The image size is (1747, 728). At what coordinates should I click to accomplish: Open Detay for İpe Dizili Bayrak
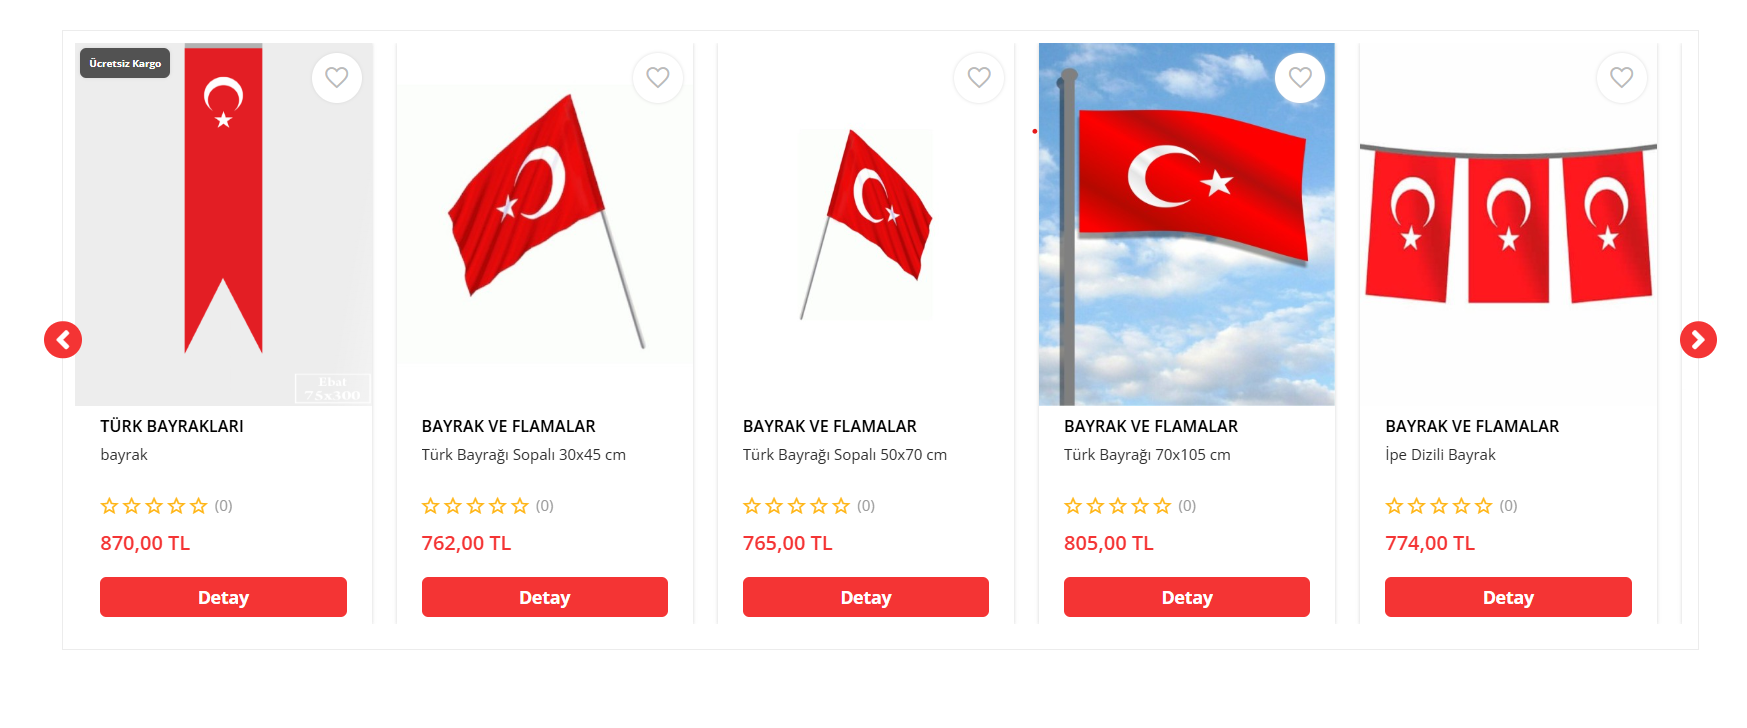coord(1507,597)
